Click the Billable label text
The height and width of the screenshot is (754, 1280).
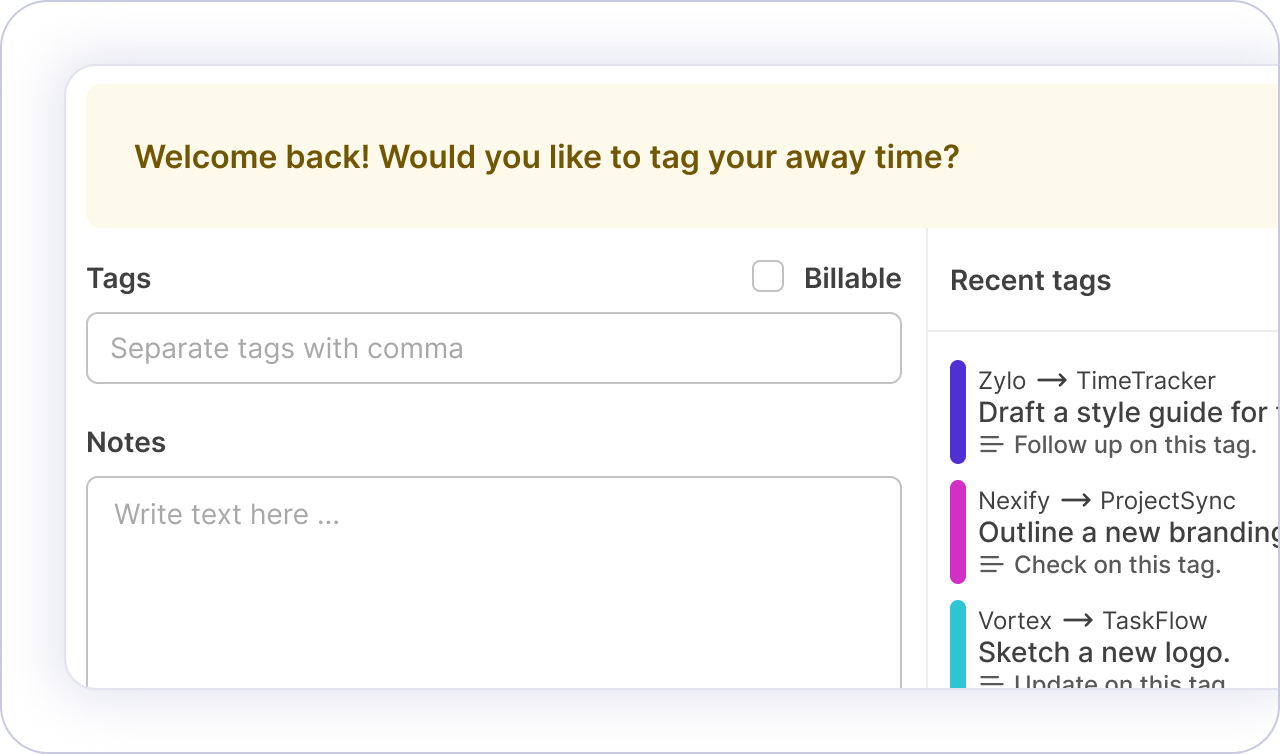(x=852, y=278)
